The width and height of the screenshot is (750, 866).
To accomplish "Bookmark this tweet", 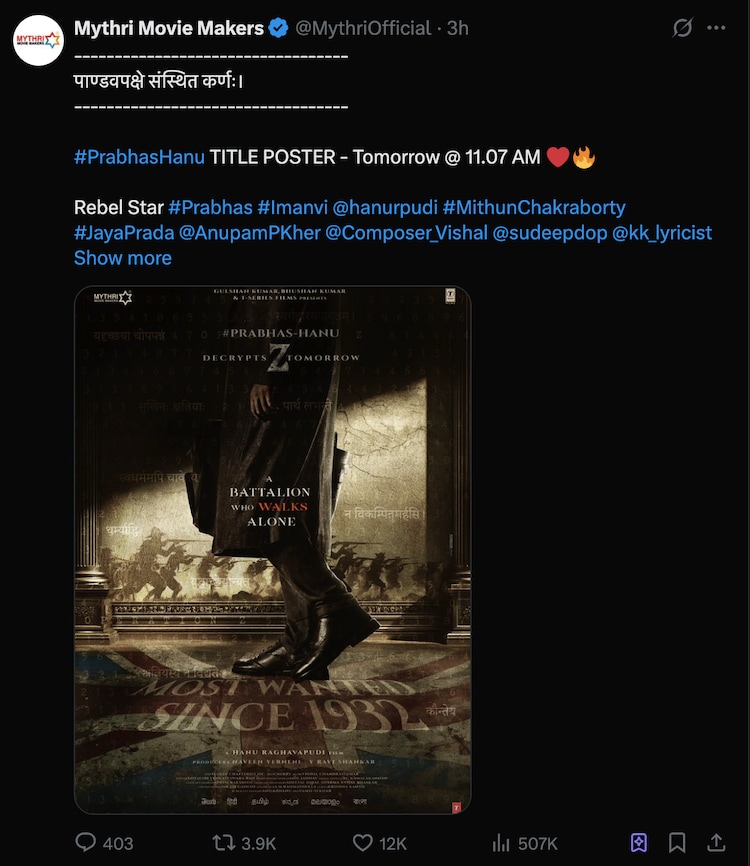I will 677,842.
